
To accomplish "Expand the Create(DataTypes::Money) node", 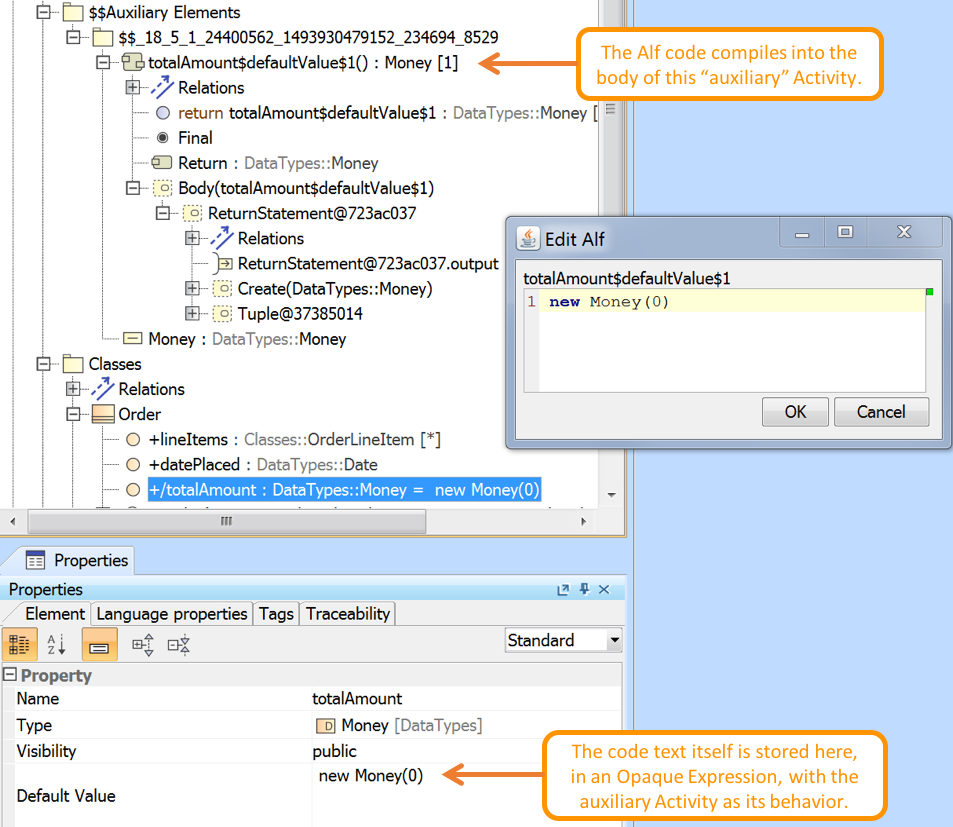I will [192, 289].
